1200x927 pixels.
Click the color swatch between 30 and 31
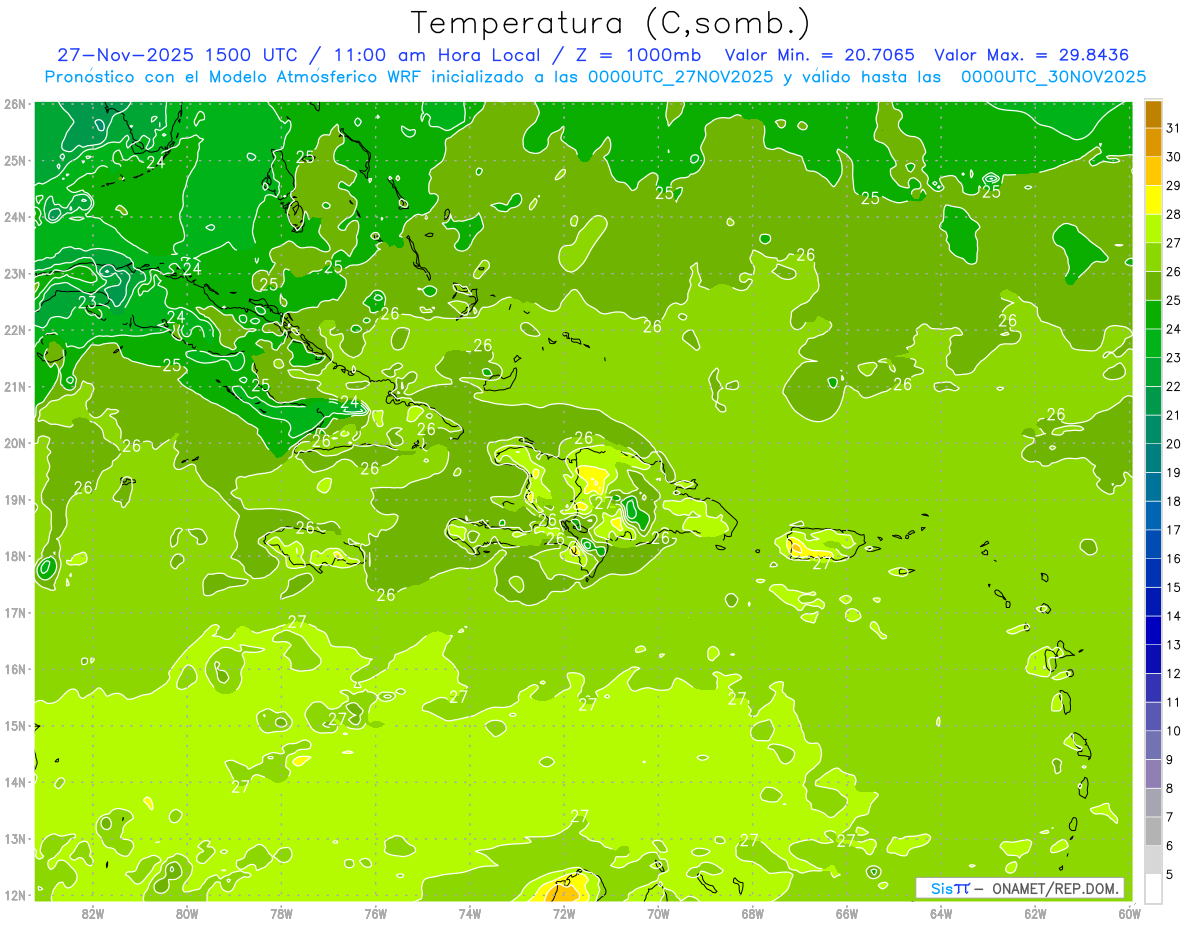[x=1154, y=142]
